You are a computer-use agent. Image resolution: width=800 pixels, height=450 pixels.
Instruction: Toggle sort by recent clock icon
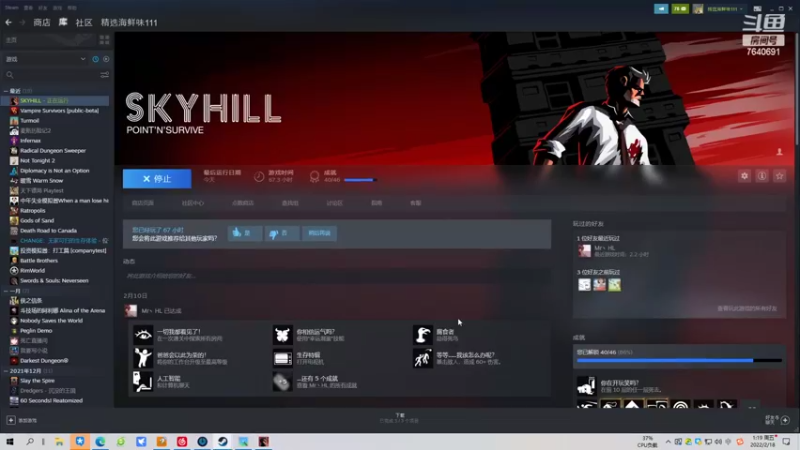95,59
